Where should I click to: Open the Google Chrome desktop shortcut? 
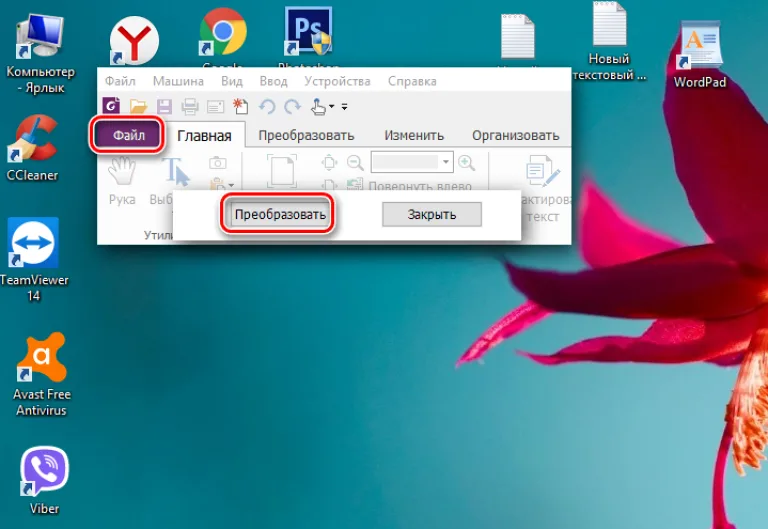pos(223,32)
